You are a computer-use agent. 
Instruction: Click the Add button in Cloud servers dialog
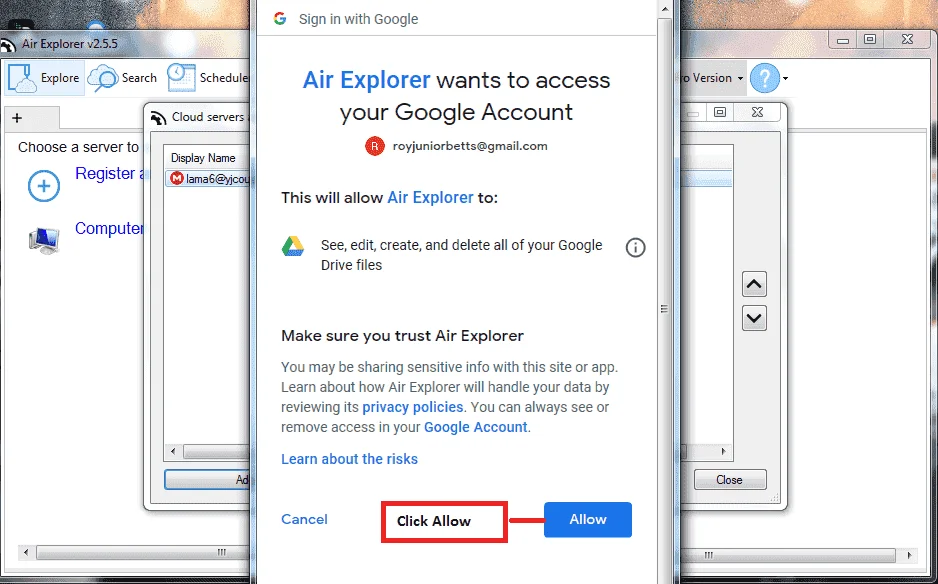207,479
